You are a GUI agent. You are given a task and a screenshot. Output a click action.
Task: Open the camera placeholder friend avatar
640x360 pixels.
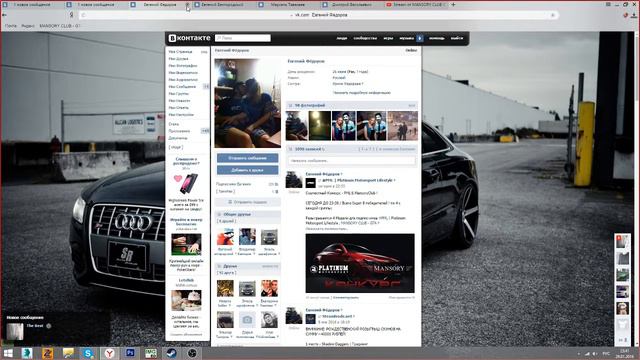pos(247,320)
